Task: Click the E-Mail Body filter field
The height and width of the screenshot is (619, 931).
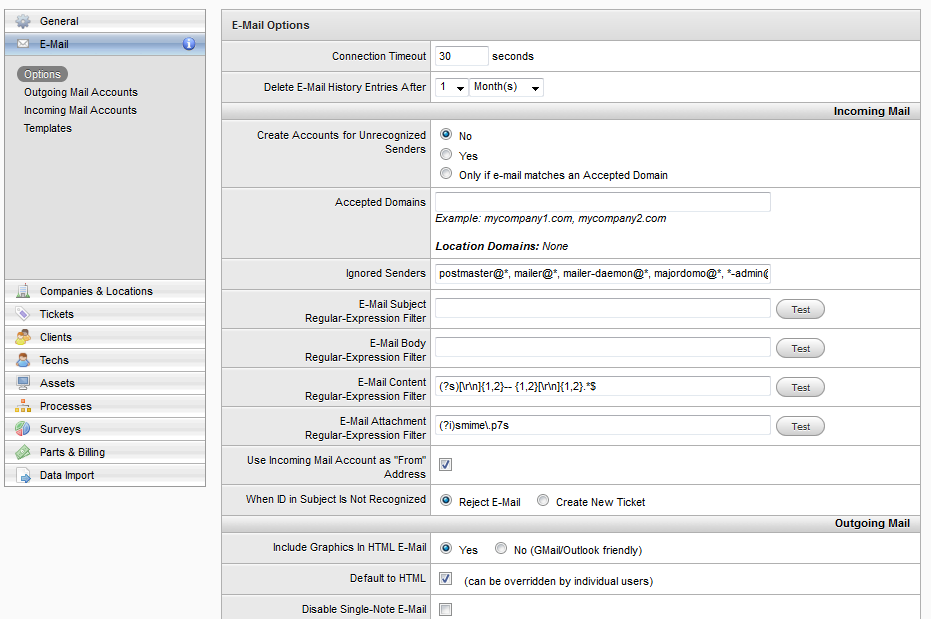Action: coord(603,347)
